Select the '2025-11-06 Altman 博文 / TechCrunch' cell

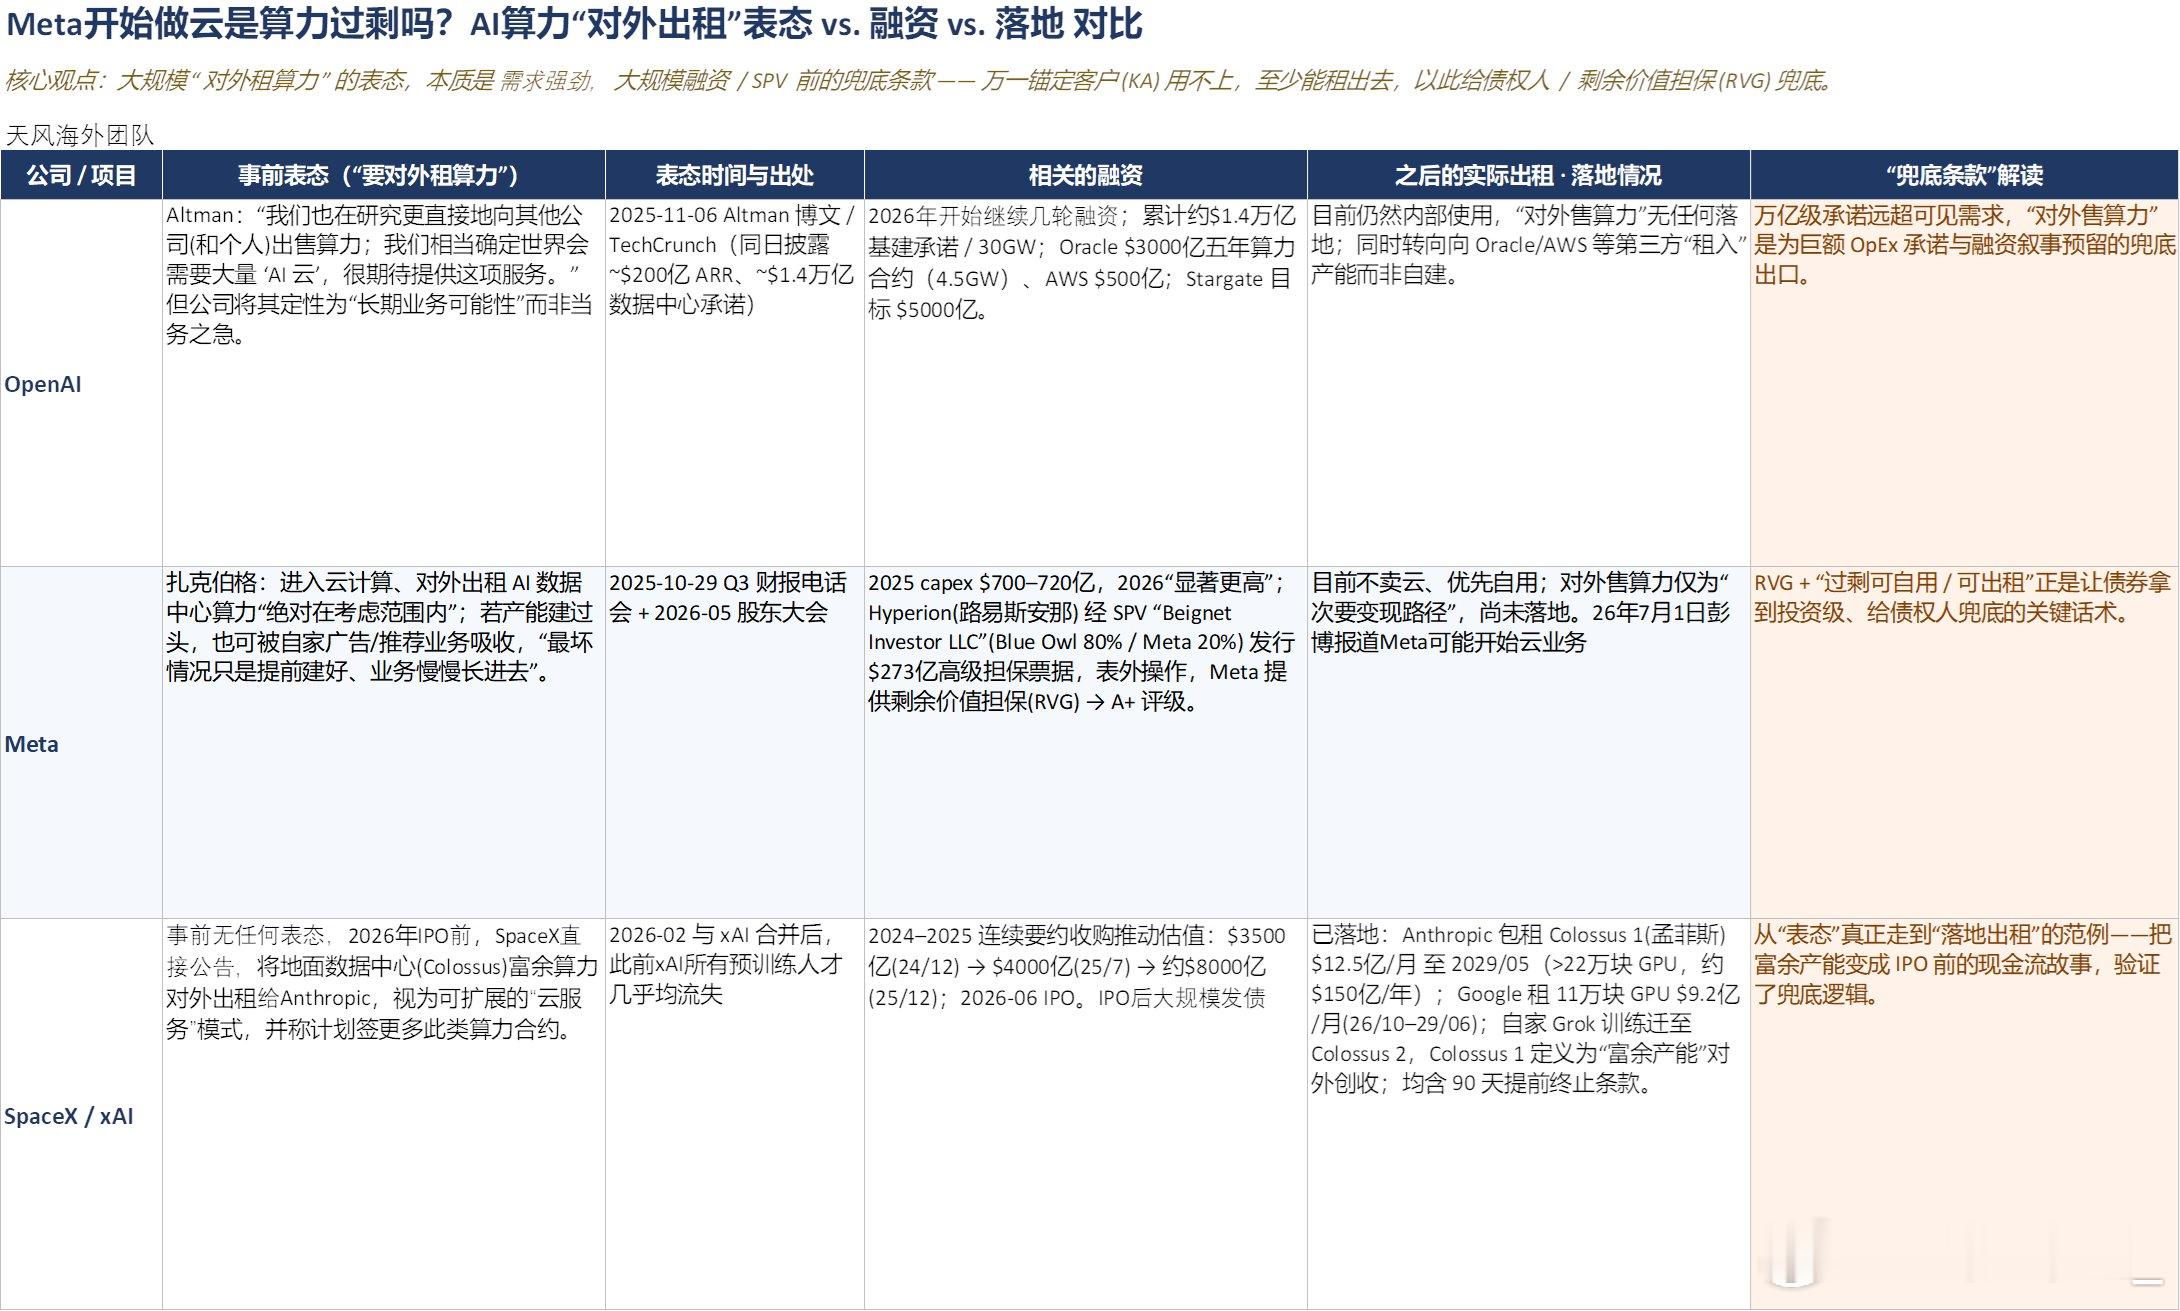(735, 383)
